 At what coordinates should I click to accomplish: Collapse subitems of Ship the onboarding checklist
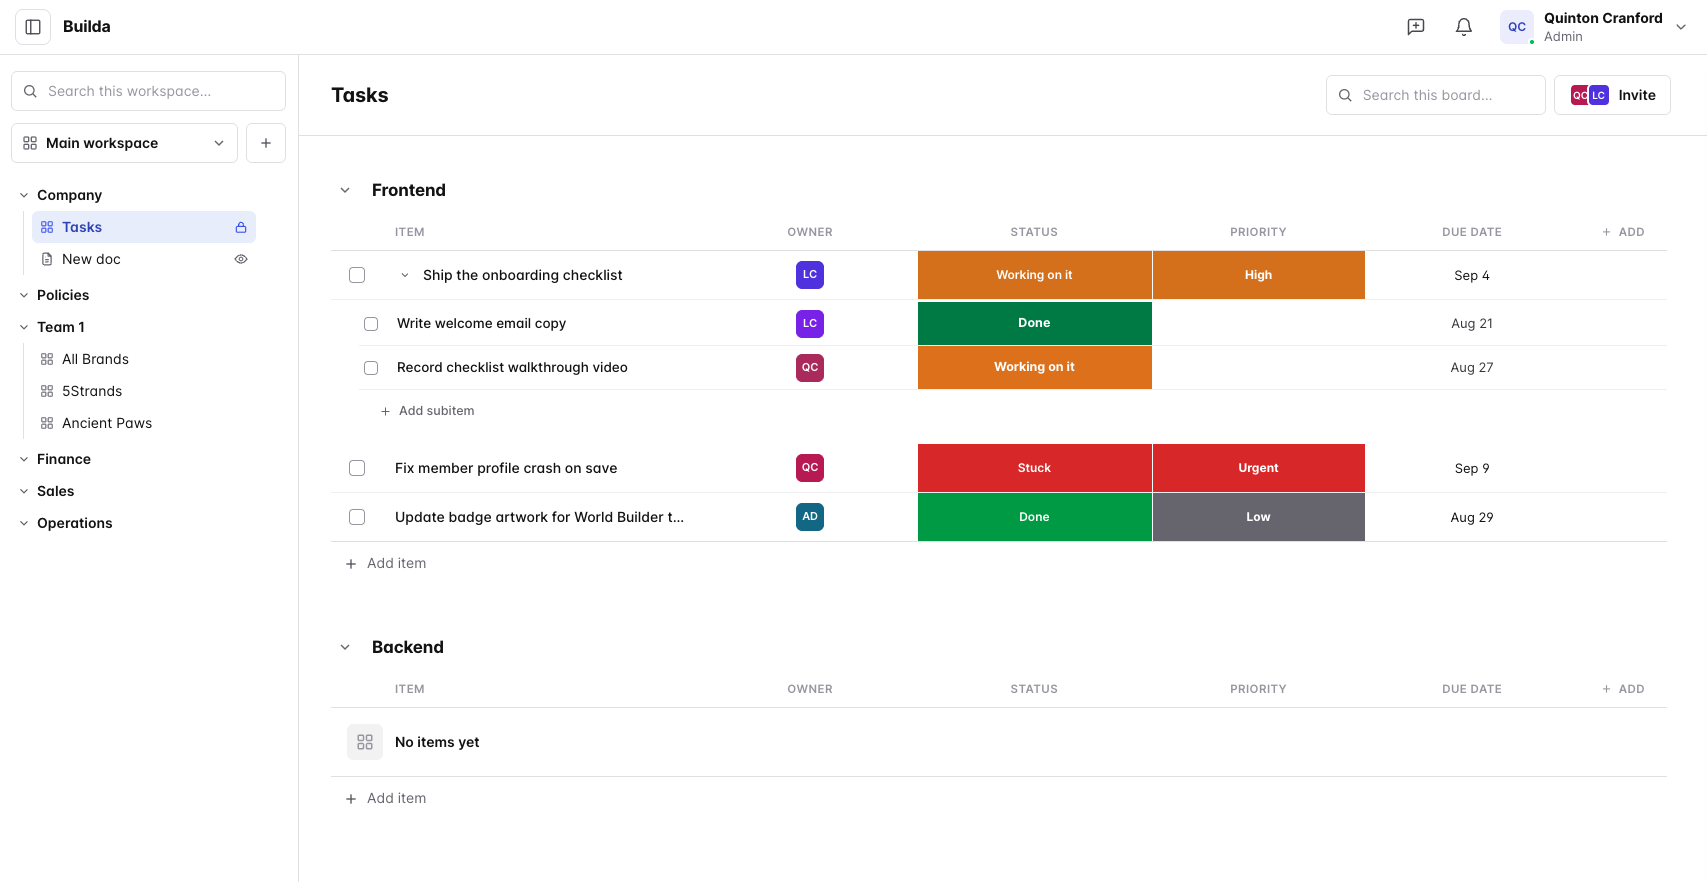tap(405, 275)
